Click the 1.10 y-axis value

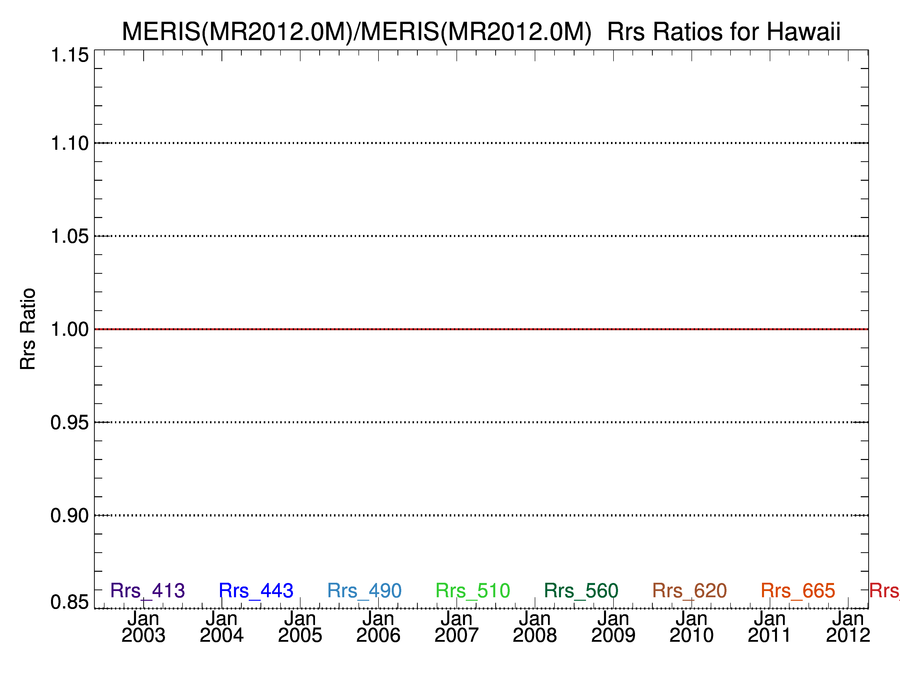(70, 143)
